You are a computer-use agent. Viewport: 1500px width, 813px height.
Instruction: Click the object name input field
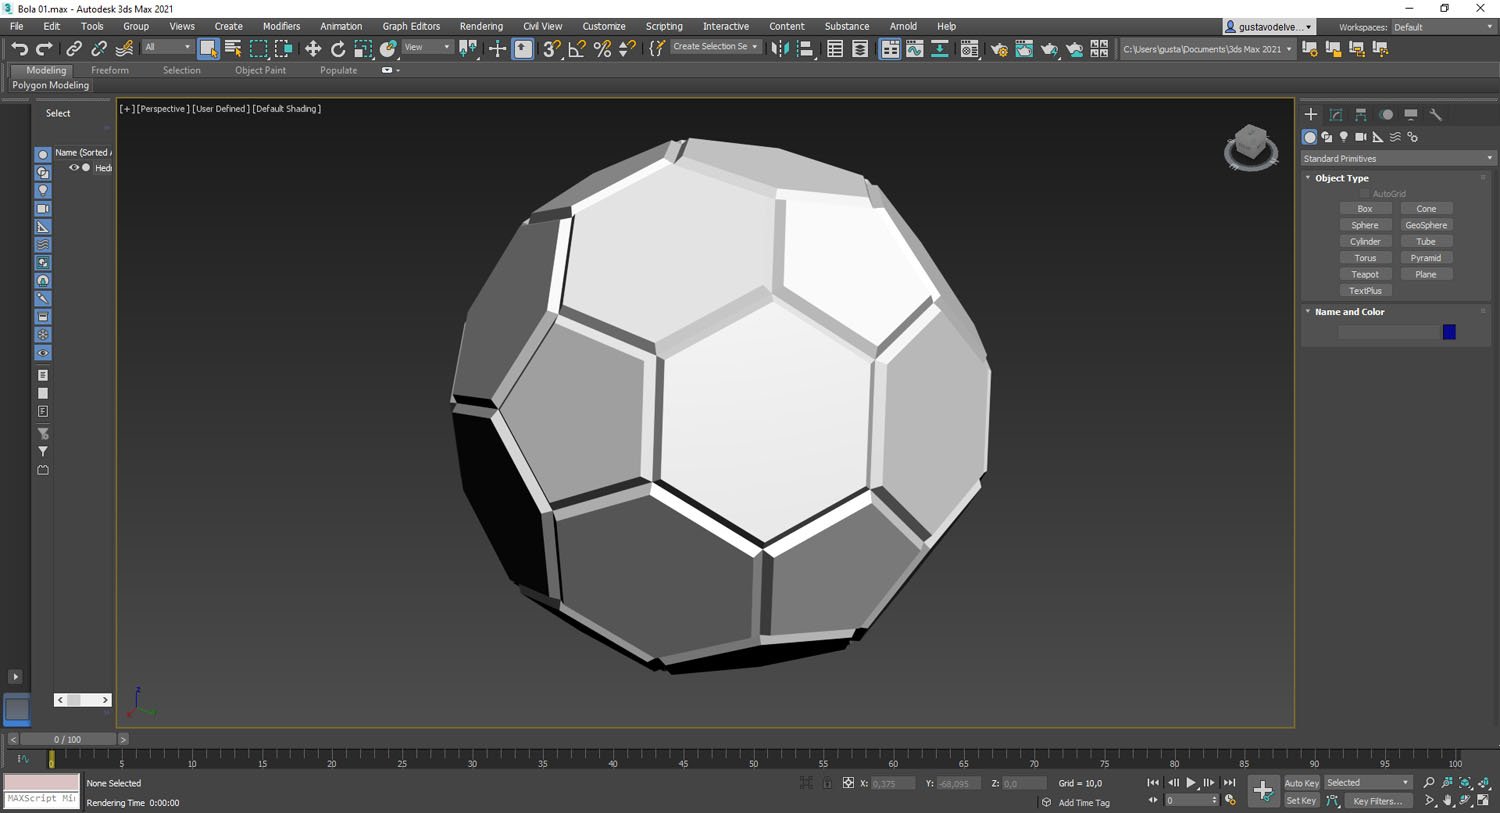coord(1389,332)
